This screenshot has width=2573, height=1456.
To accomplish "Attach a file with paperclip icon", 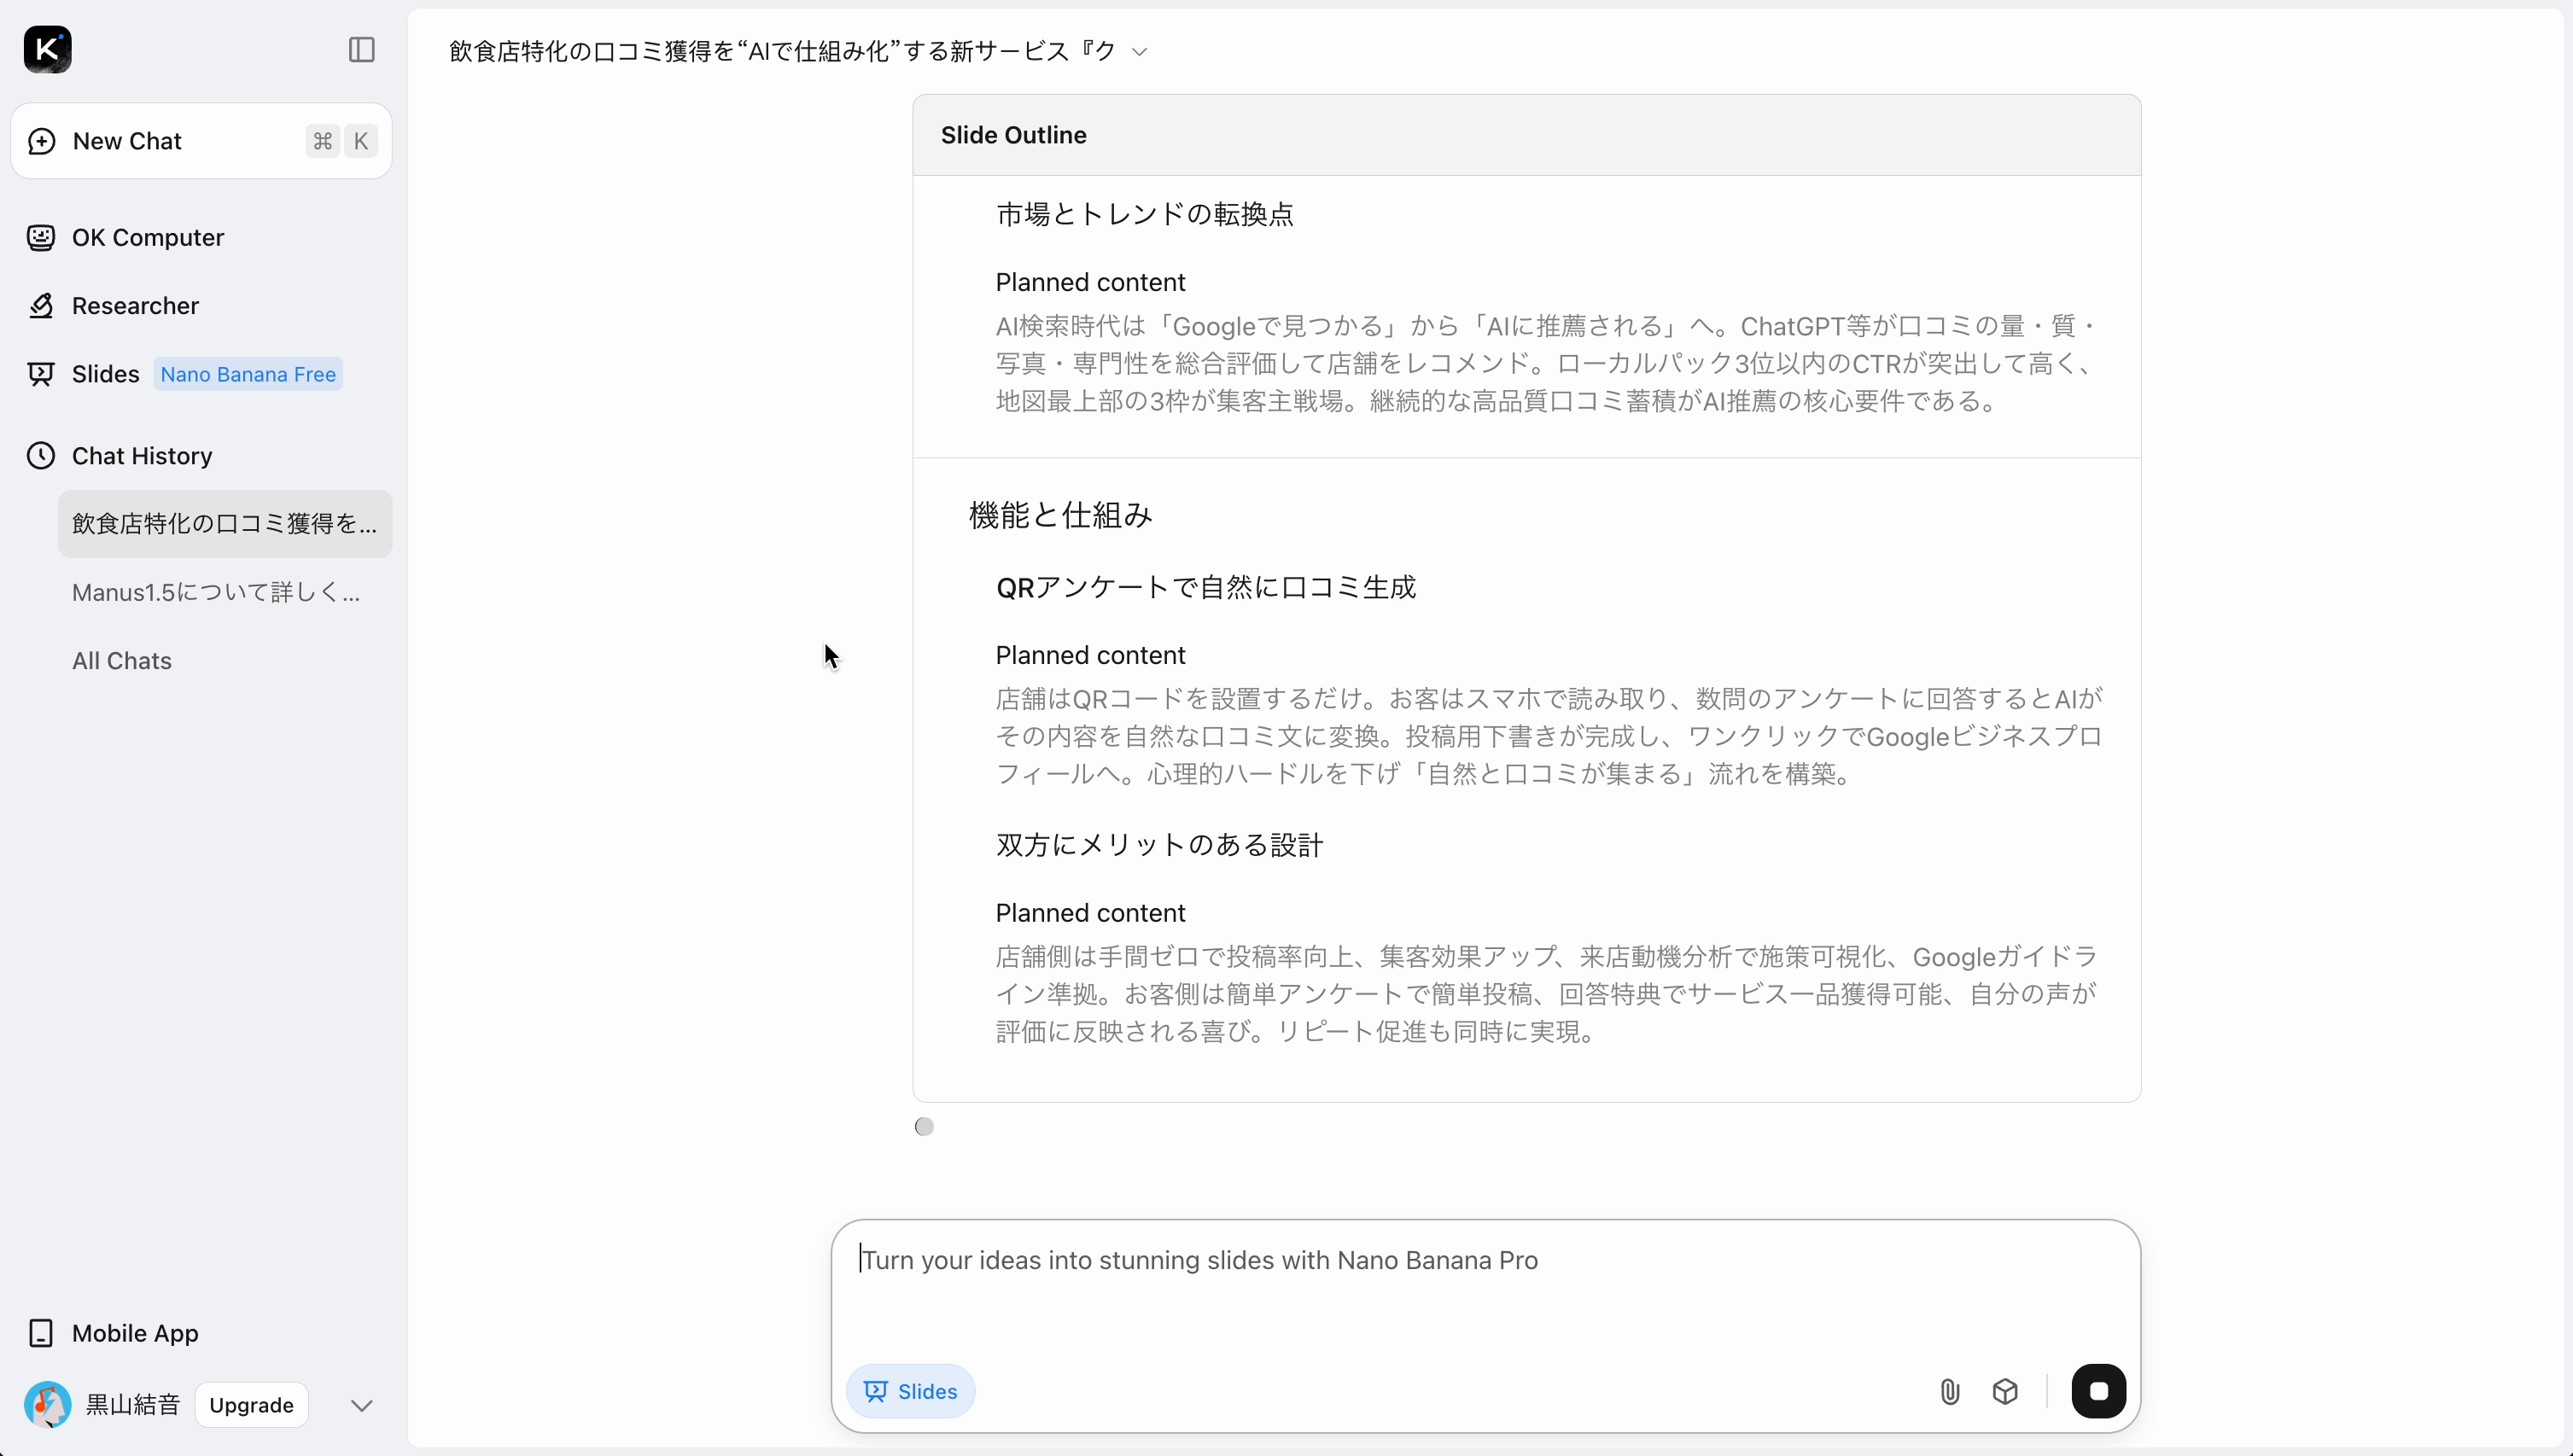I will click(1949, 1391).
